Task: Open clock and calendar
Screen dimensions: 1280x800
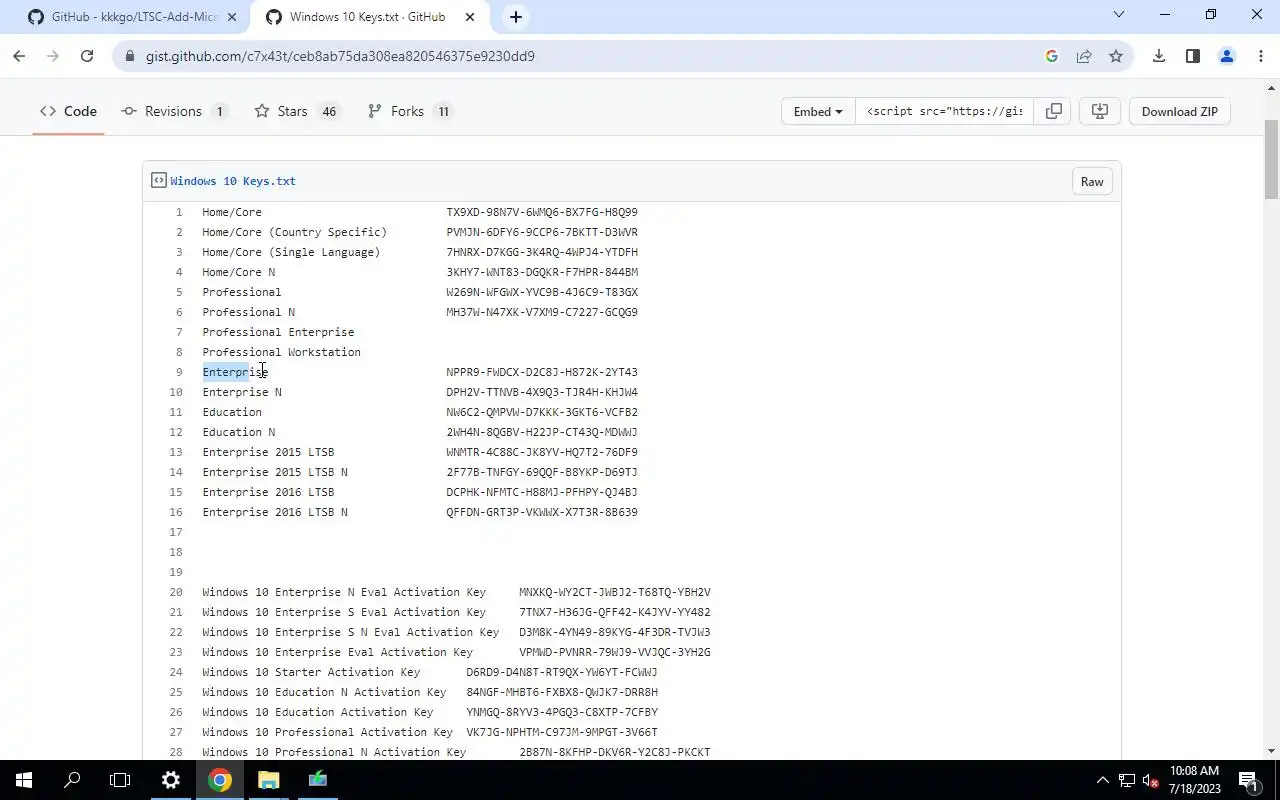Action: click(x=1194, y=780)
